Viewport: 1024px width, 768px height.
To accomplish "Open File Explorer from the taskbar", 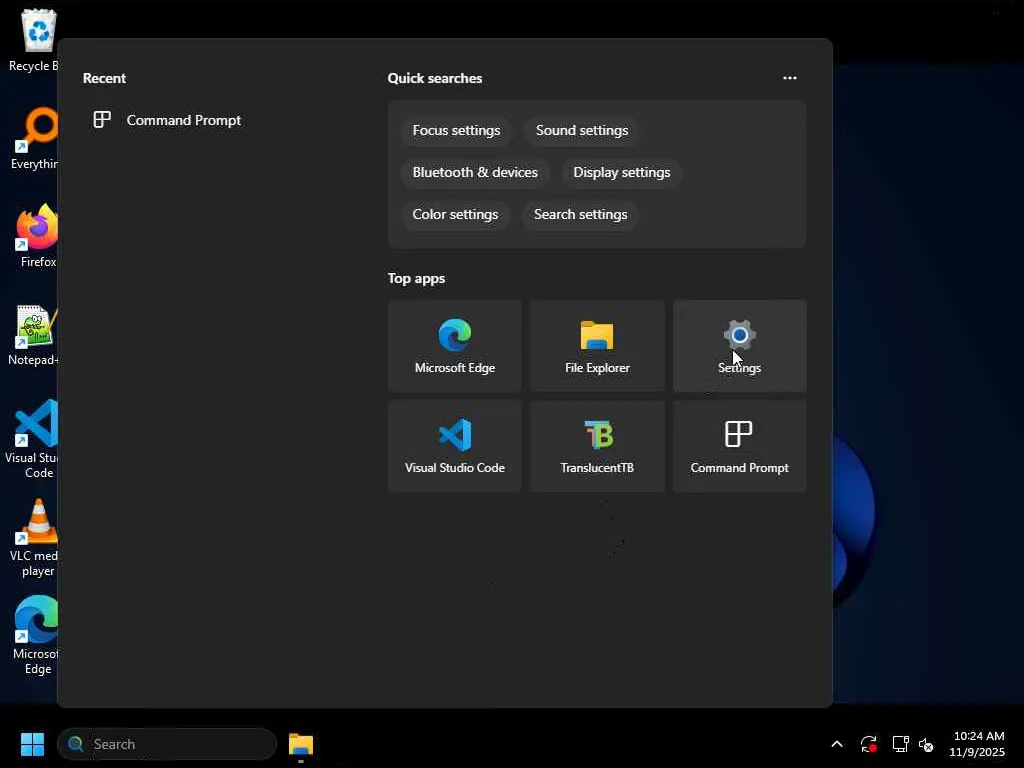I will [x=301, y=744].
